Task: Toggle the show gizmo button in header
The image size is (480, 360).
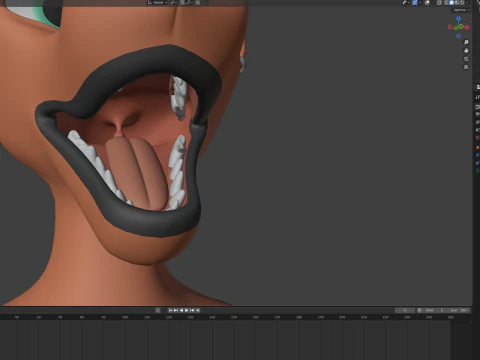Action: tap(415, 3)
